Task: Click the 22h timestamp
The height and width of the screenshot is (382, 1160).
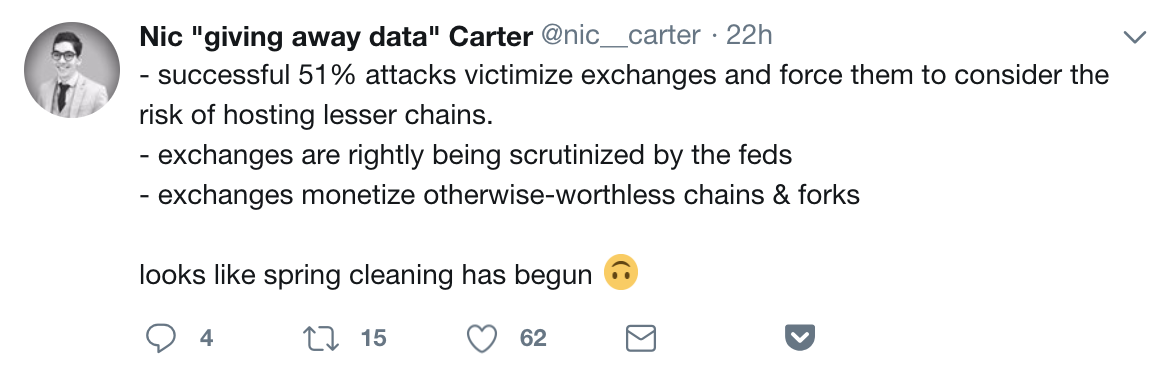Action: click(x=749, y=36)
